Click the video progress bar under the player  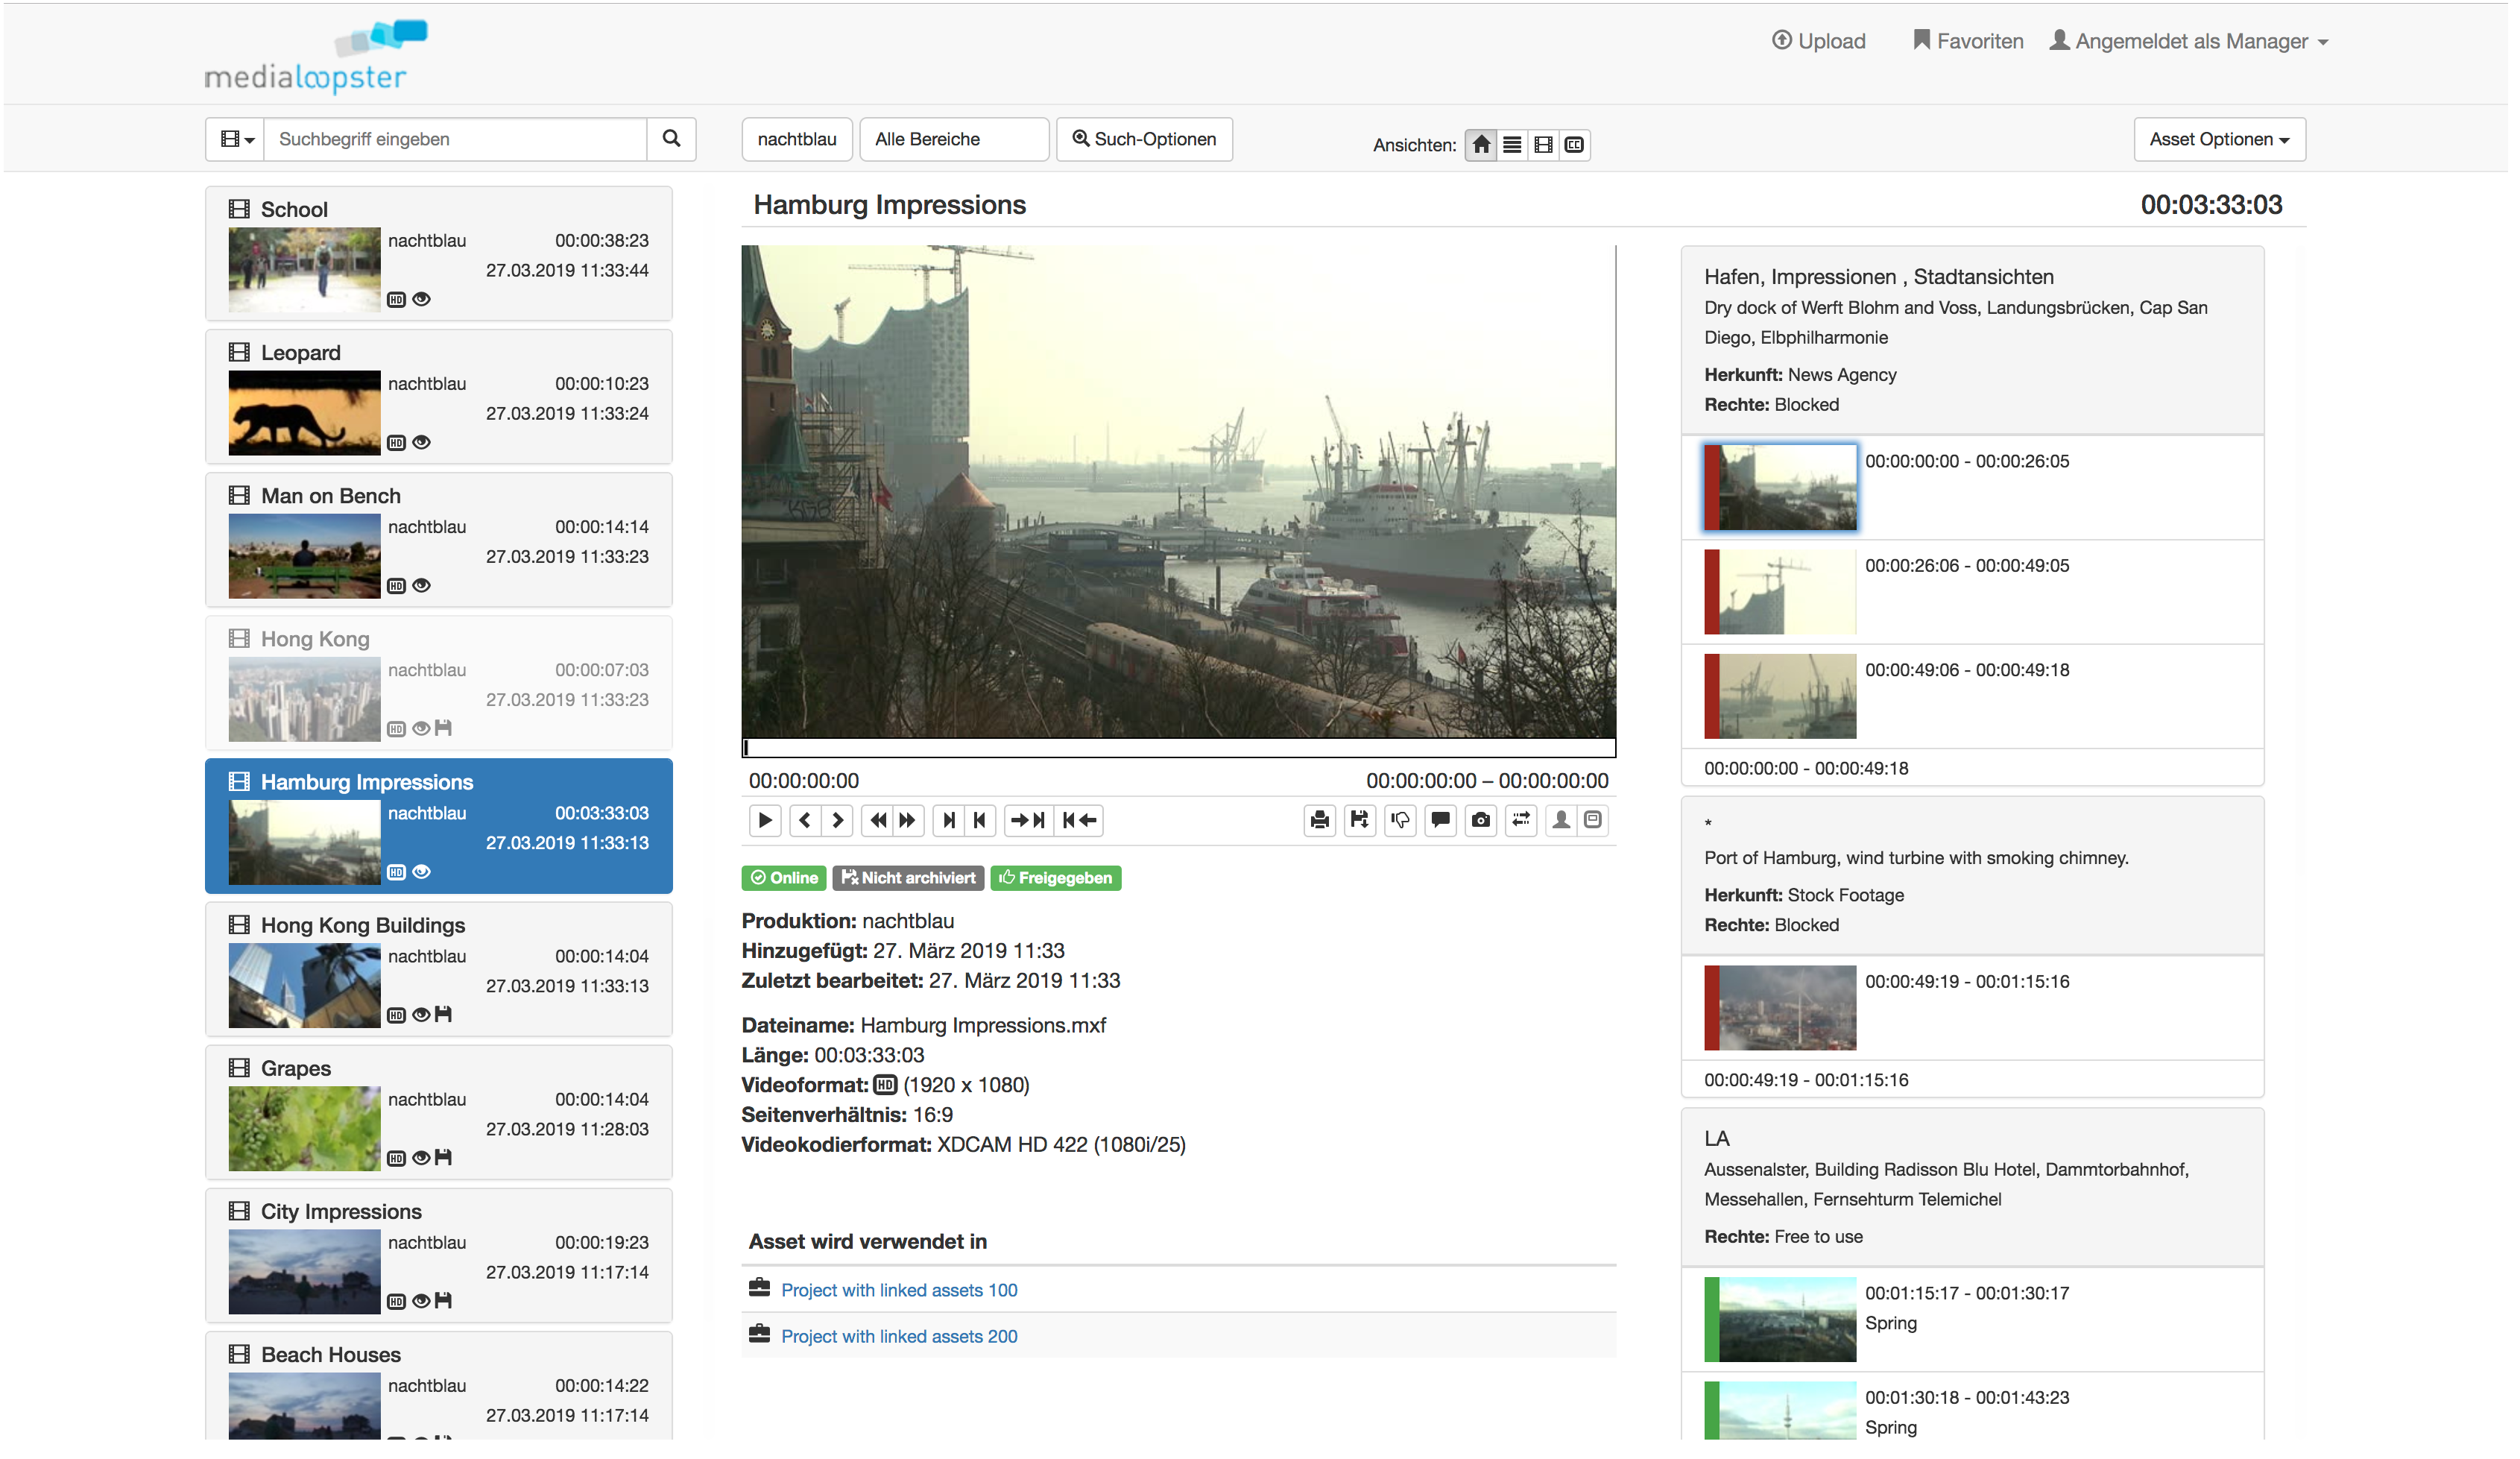[1178, 747]
